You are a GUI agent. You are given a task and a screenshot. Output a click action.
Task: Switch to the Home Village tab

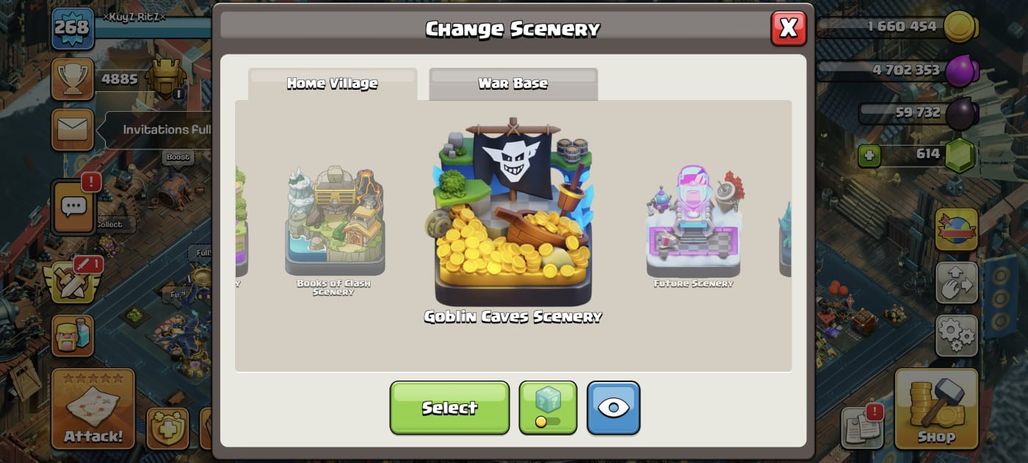pos(332,84)
